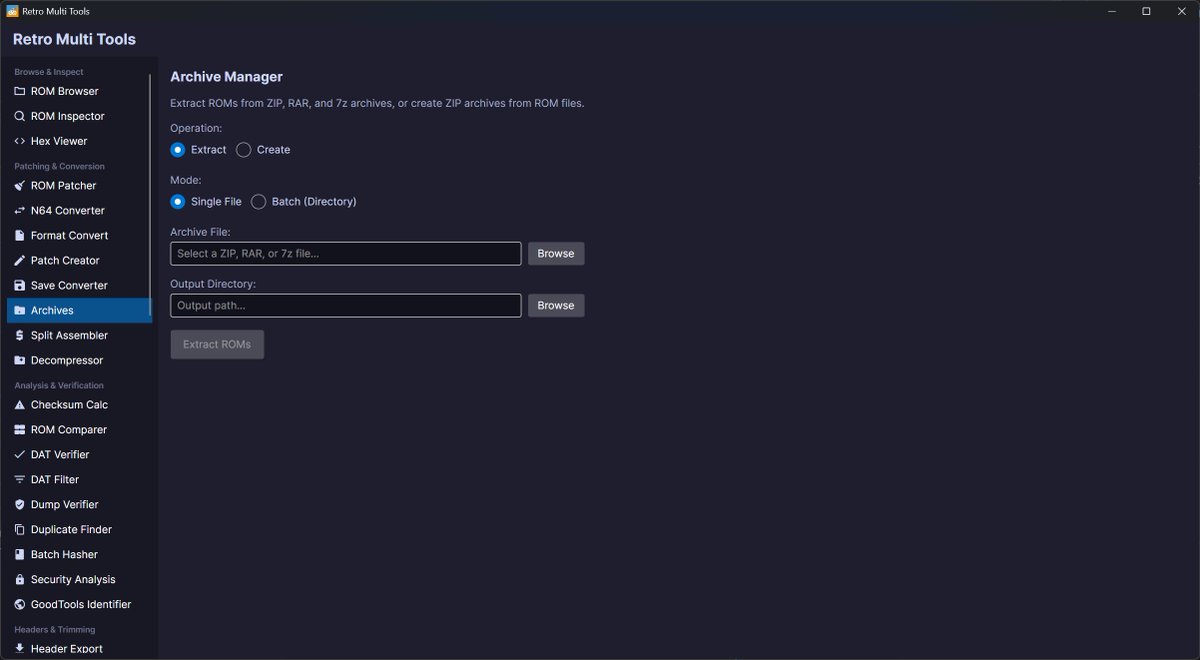This screenshot has width=1200, height=660.
Task: Open the GoodTools Identifier tool
Action: (x=79, y=604)
